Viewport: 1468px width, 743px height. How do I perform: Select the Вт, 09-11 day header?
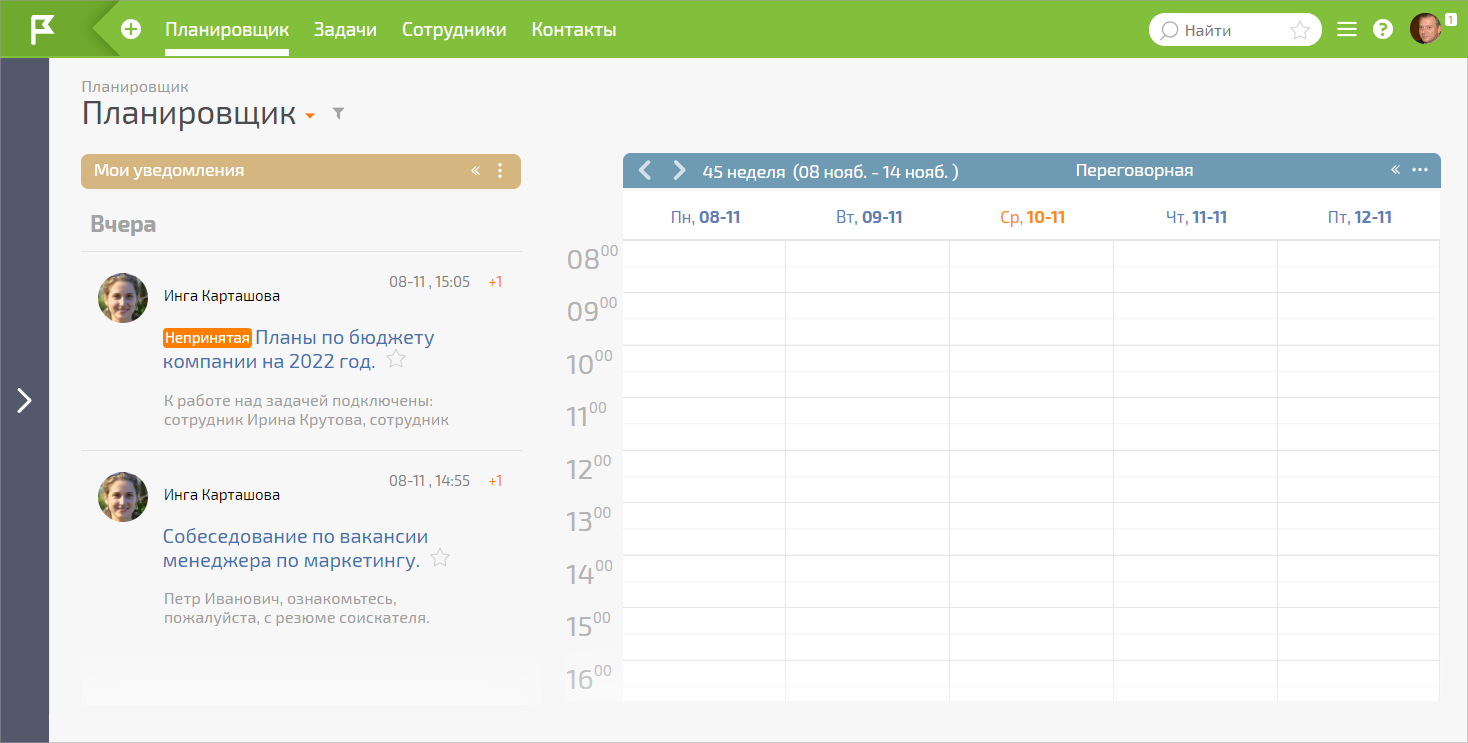pyautogui.click(x=869, y=217)
